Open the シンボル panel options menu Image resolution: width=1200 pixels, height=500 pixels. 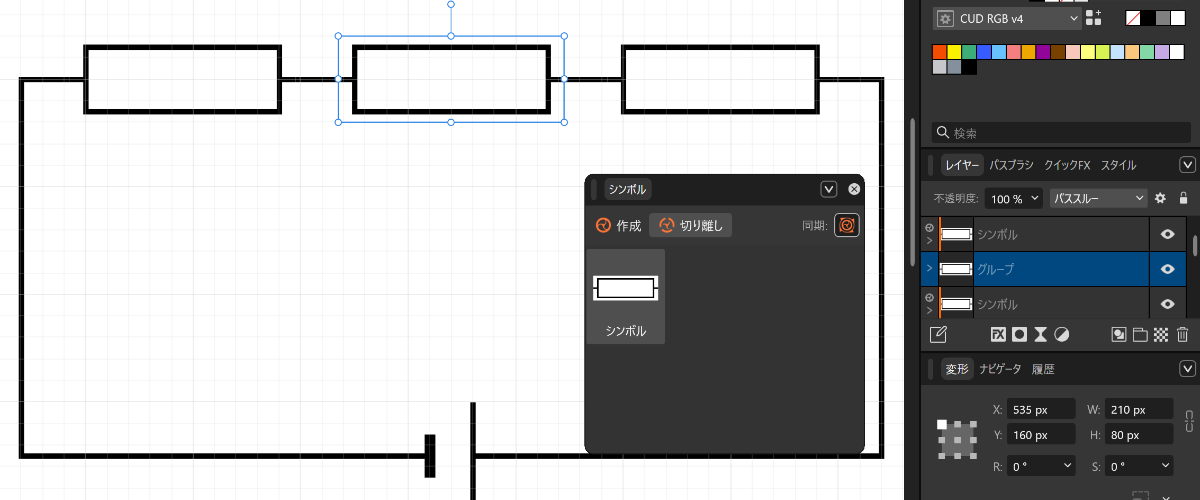(x=828, y=189)
